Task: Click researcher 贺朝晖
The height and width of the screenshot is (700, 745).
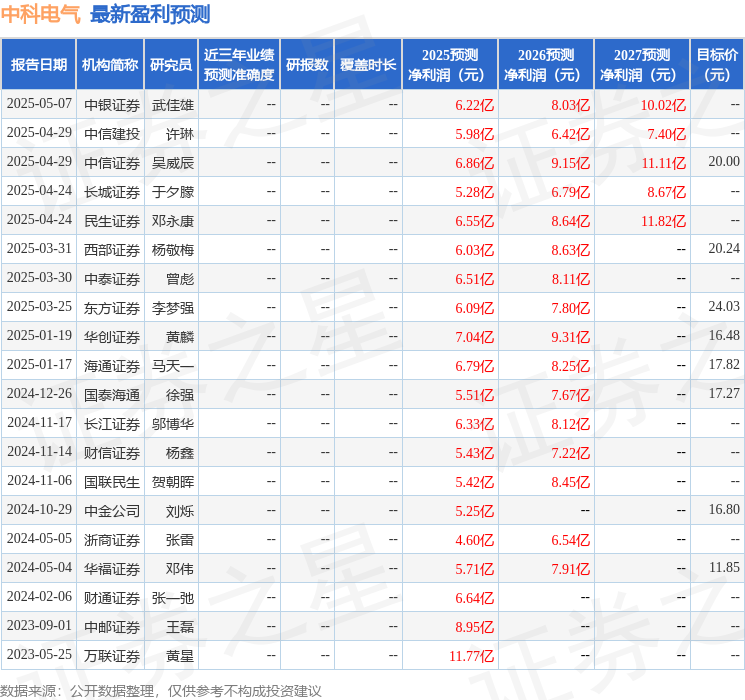Action: coord(172,482)
